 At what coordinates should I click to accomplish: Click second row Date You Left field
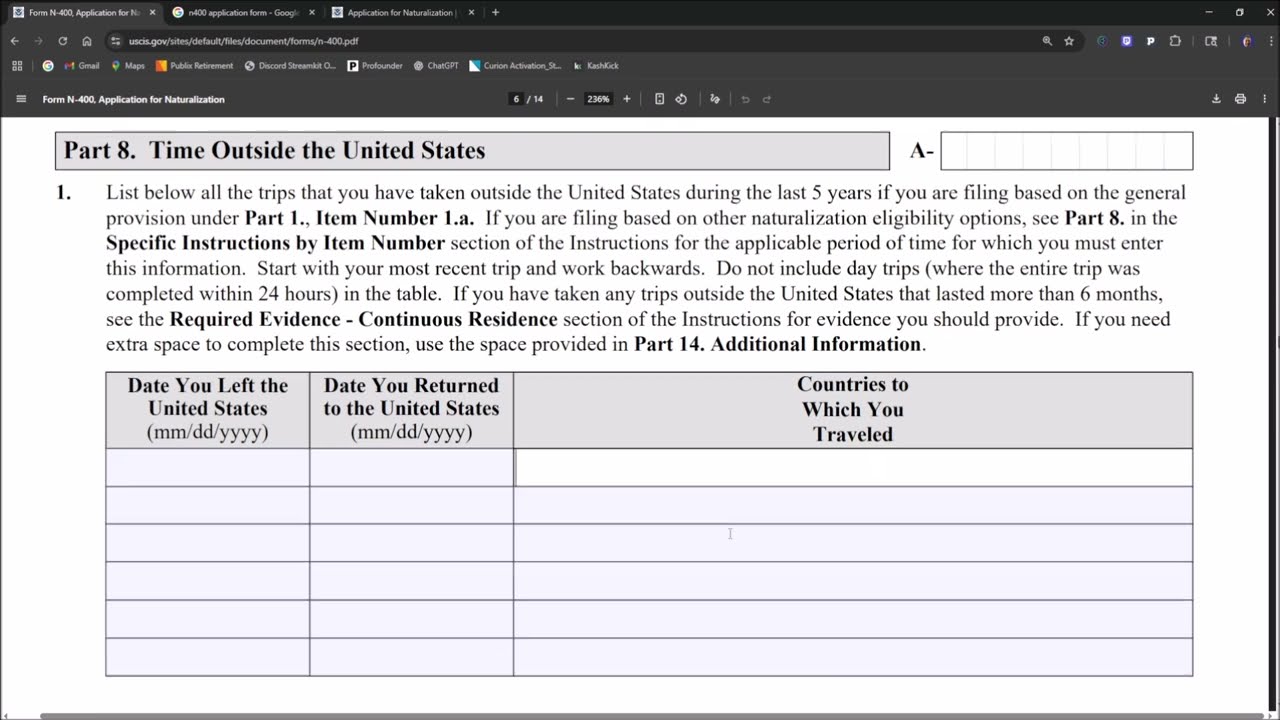tap(208, 506)
